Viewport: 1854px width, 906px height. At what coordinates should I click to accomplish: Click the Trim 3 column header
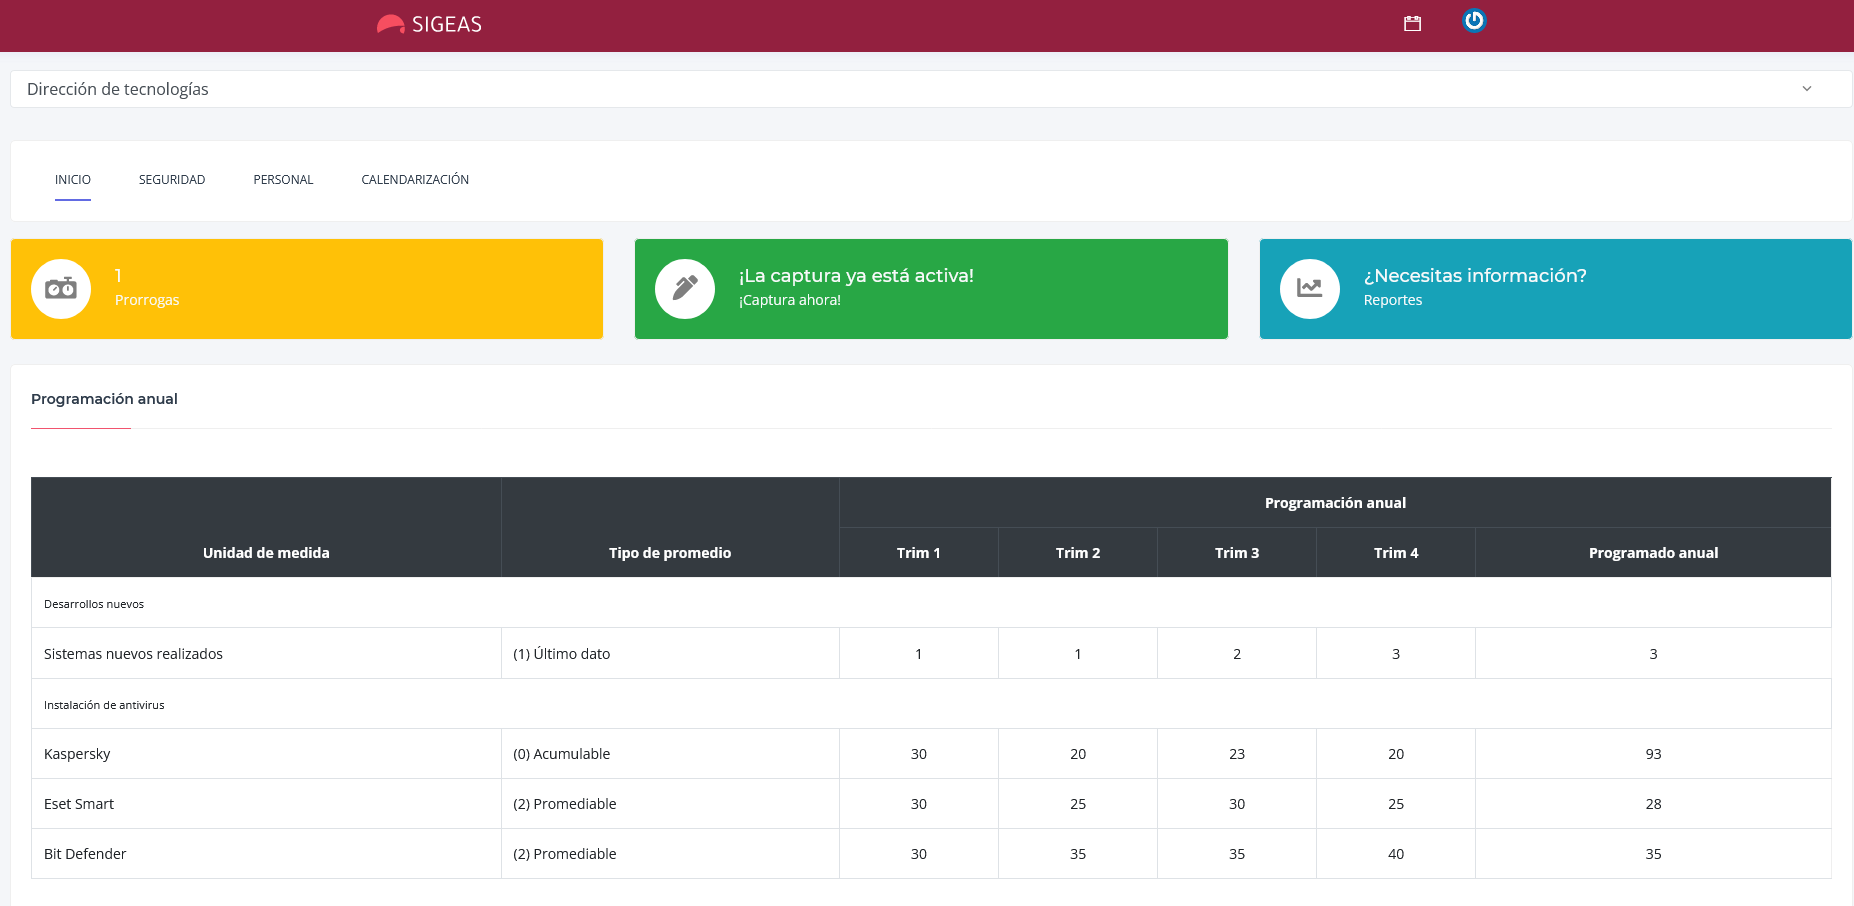[x=1237, y=553]
